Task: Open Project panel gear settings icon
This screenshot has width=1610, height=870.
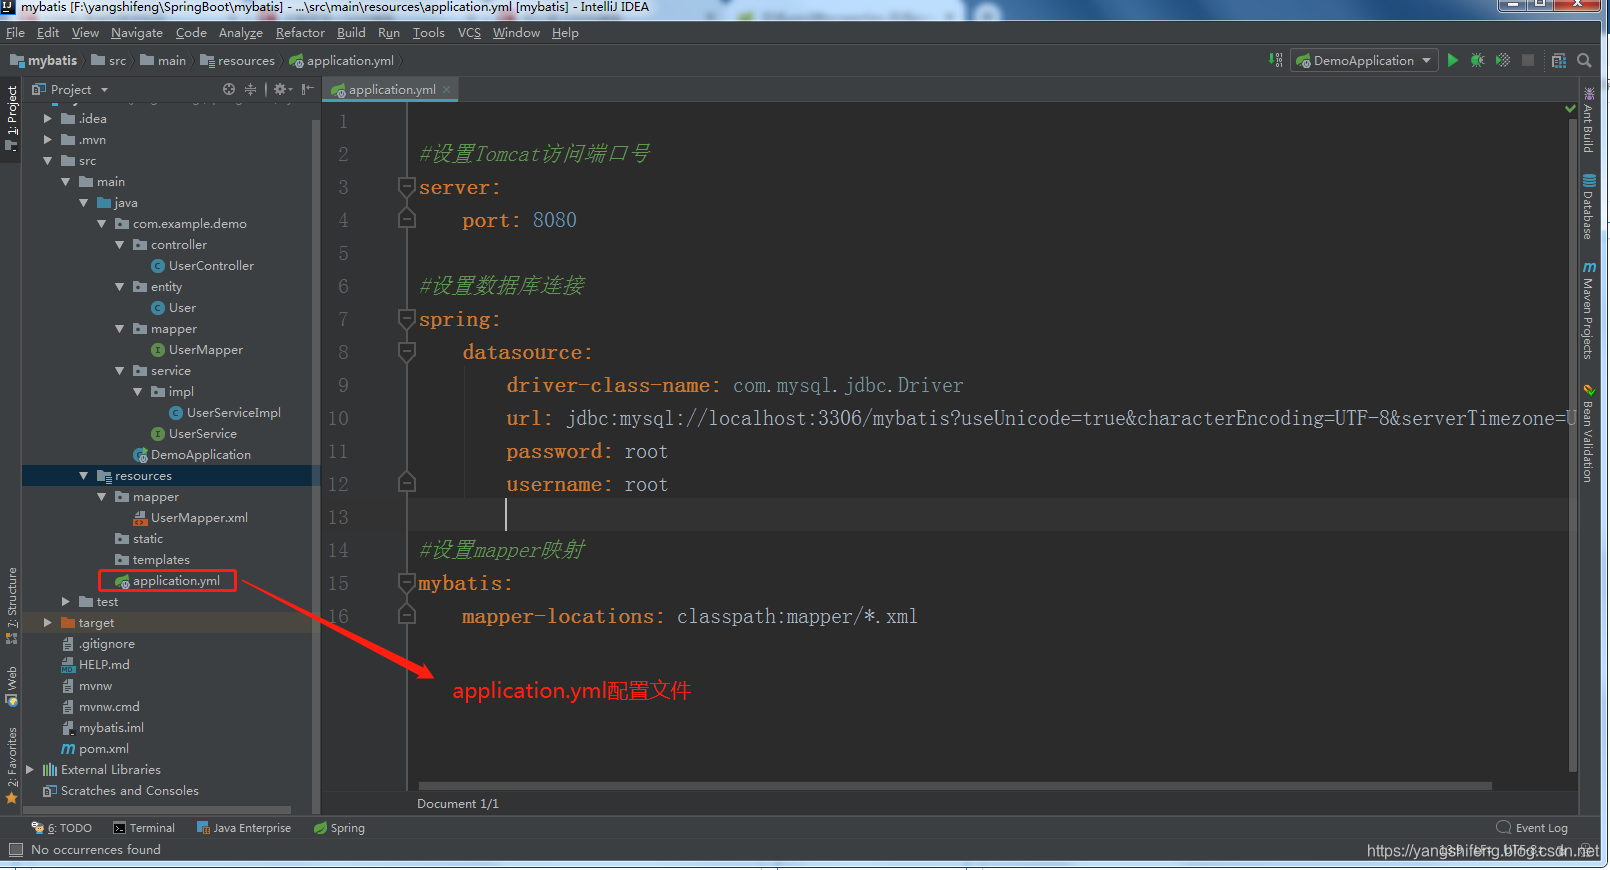Action: coord(281,89)
